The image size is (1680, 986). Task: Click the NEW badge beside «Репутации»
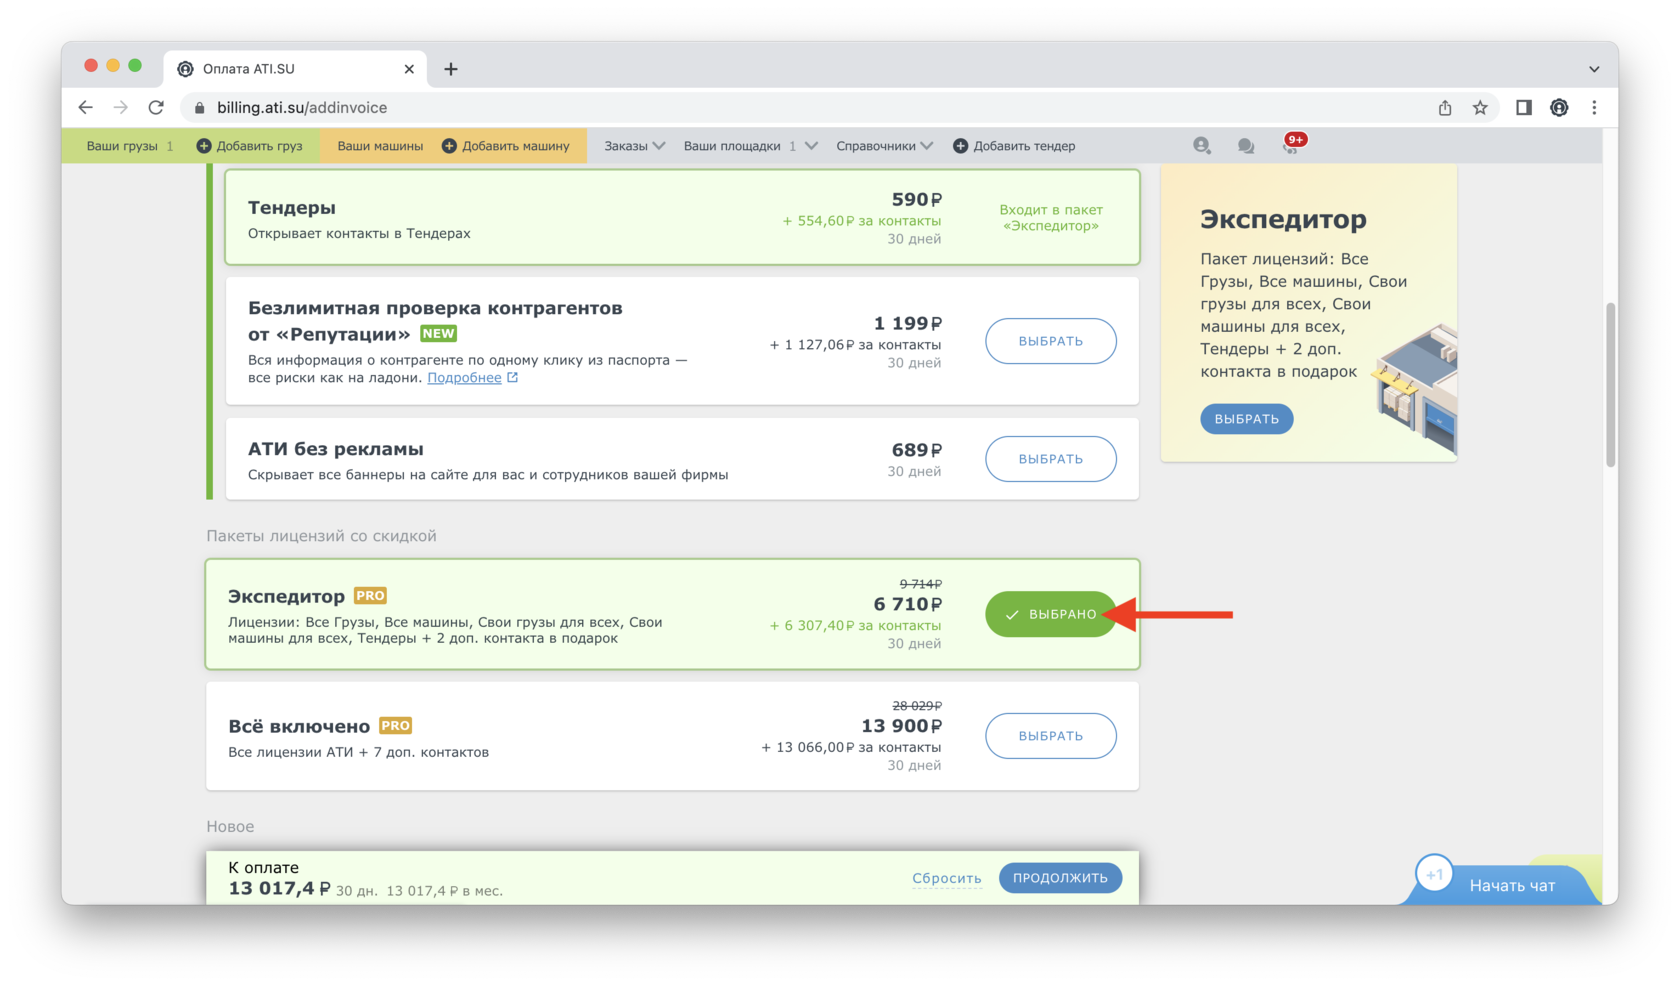pos(438,334)
